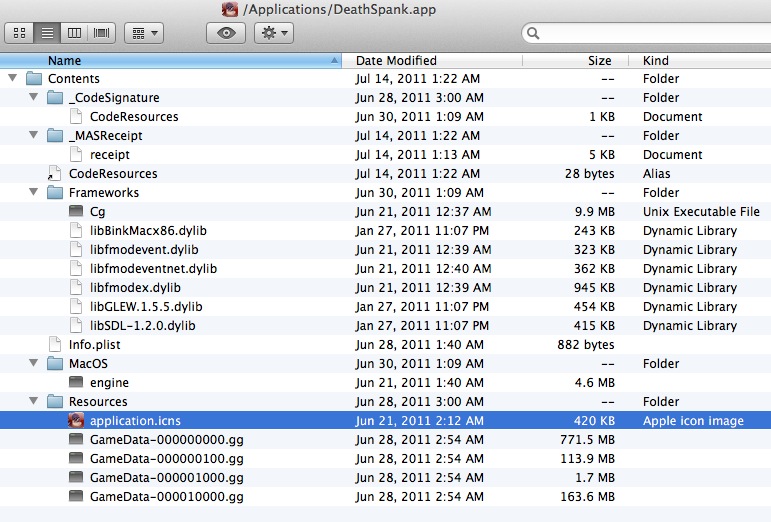This screenshot has height=522, width=771.
Task: Select the _CodeSignature folder icon
Action: pos(55,97)
